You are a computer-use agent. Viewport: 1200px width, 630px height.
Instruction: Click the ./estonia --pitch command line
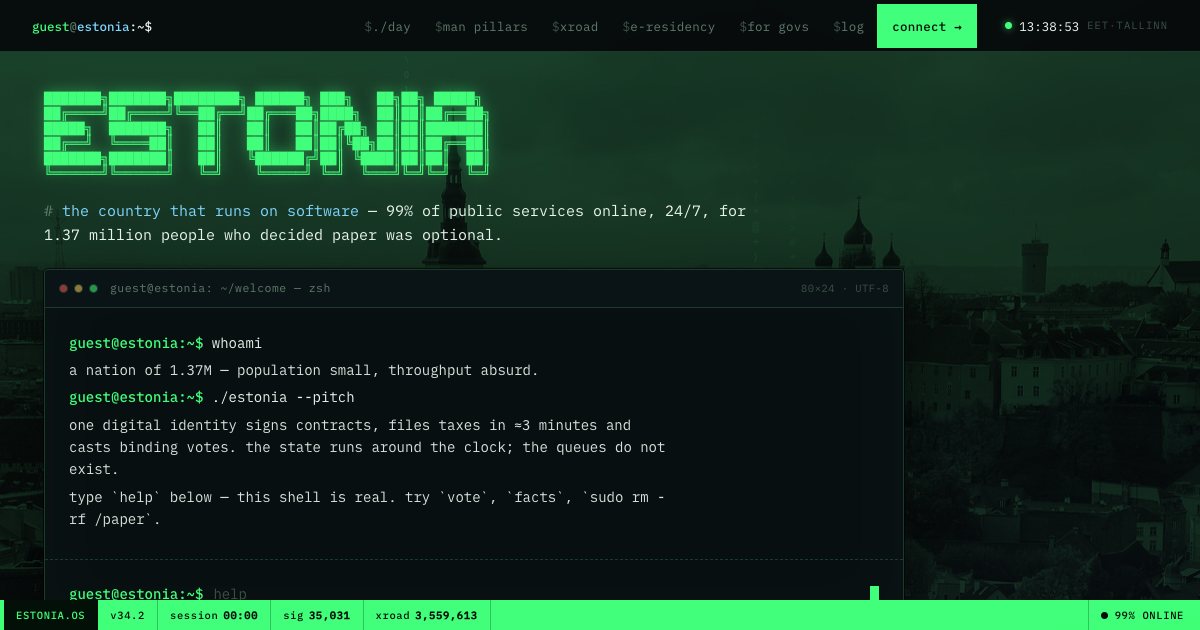[212, 397]
